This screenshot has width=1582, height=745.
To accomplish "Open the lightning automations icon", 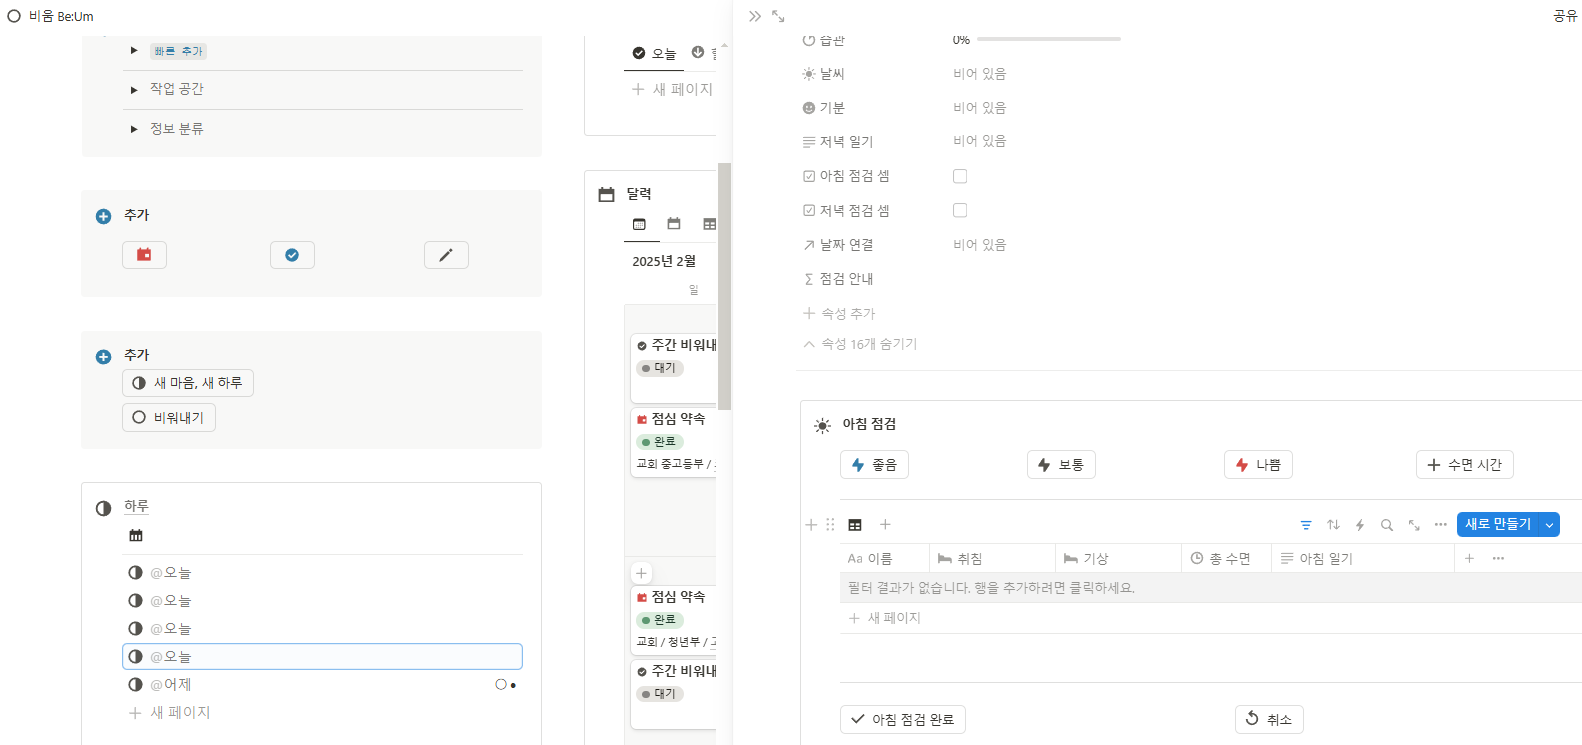I will [1360, 525].
